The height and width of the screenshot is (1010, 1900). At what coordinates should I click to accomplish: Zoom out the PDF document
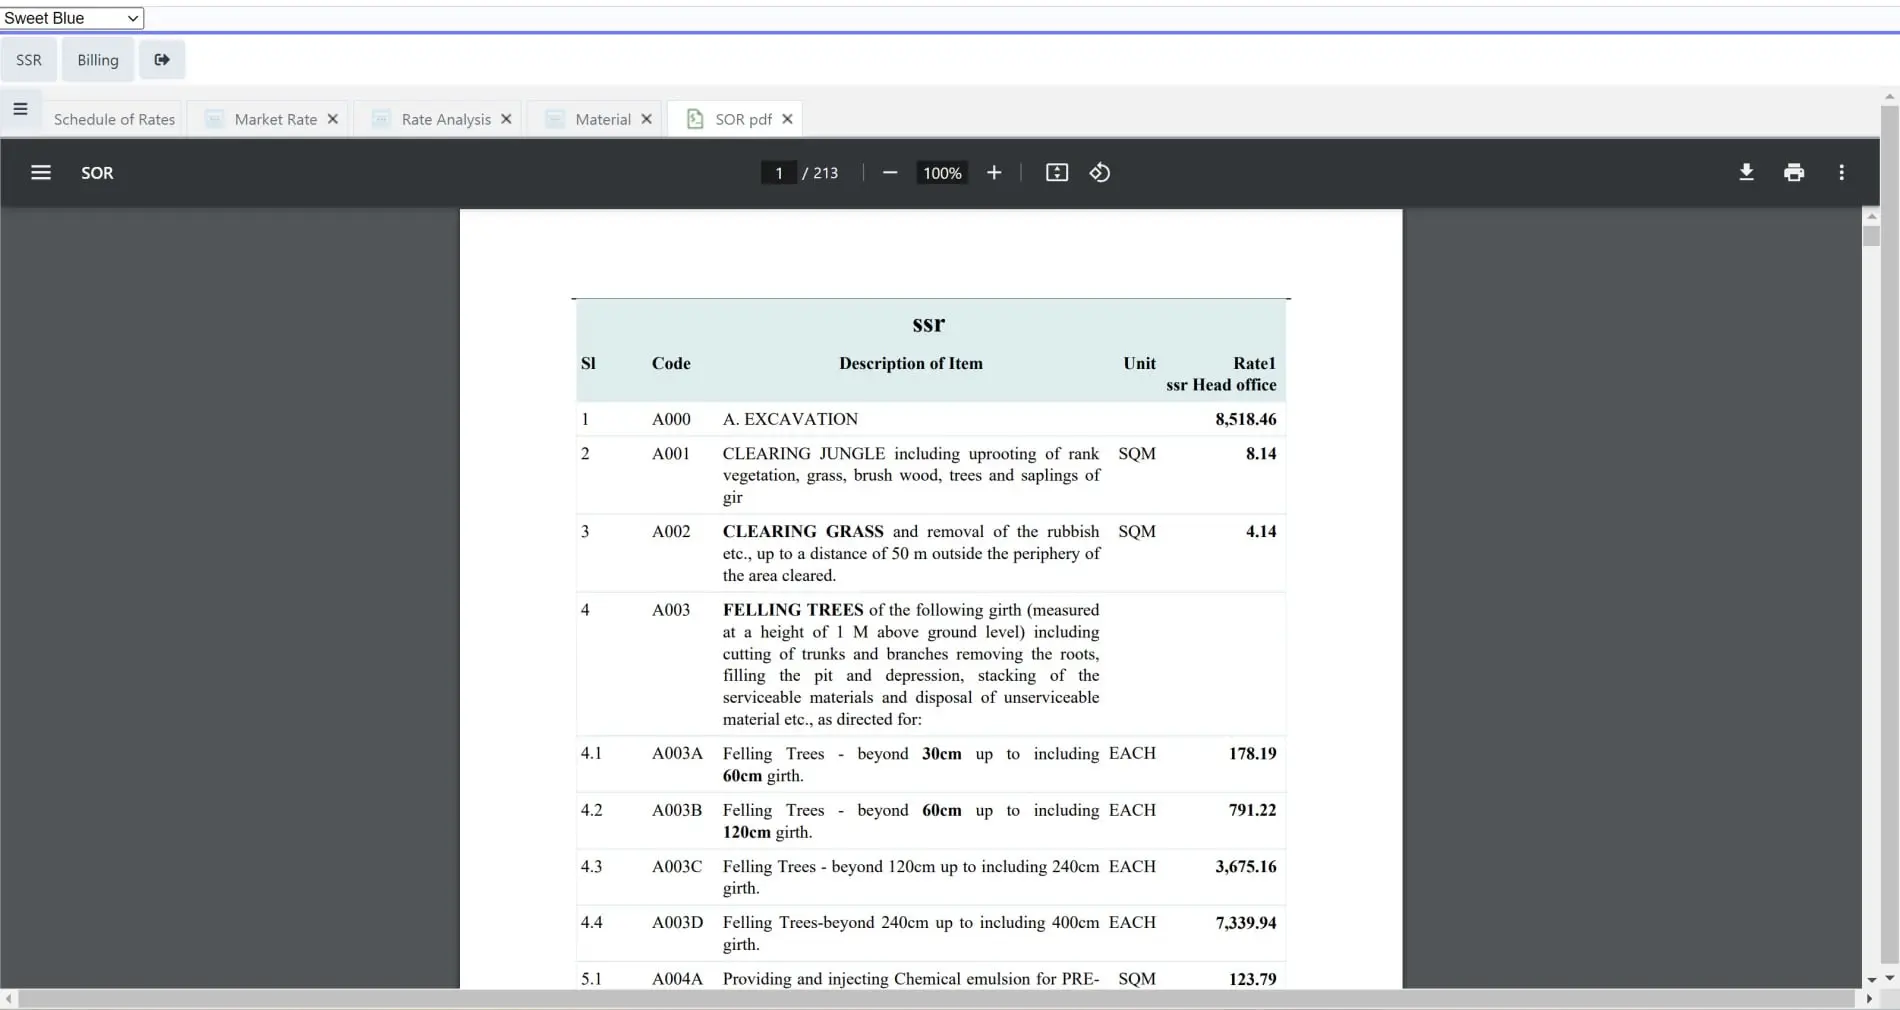coord(890,173)
